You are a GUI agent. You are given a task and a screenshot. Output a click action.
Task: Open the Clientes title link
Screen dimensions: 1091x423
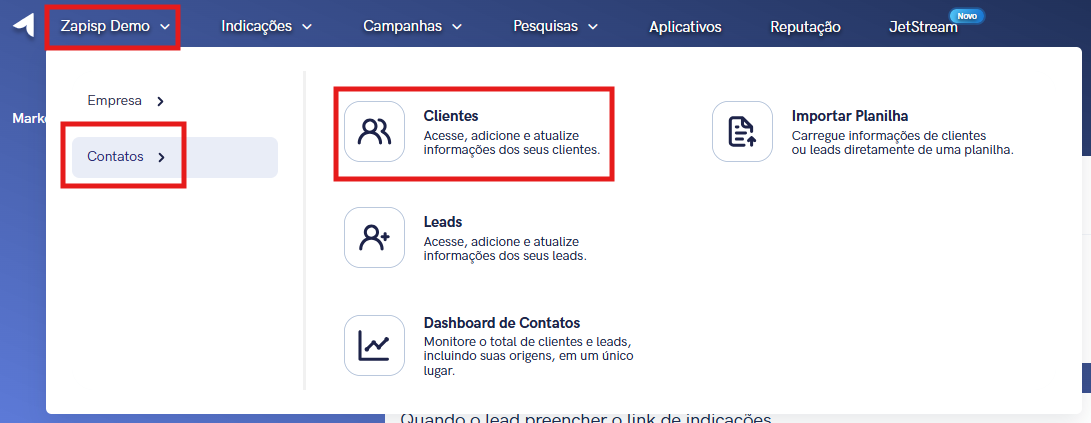tap(451, 116)
